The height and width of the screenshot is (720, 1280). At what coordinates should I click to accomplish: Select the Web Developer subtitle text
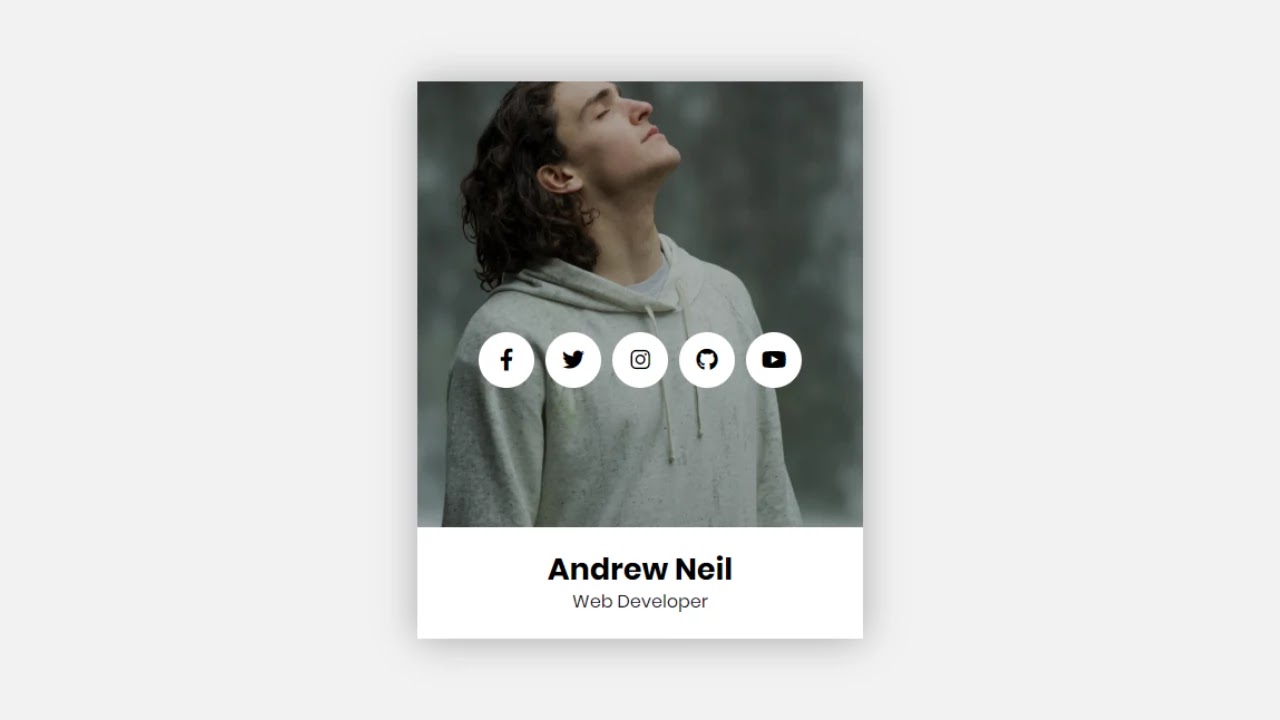[640, 601]
